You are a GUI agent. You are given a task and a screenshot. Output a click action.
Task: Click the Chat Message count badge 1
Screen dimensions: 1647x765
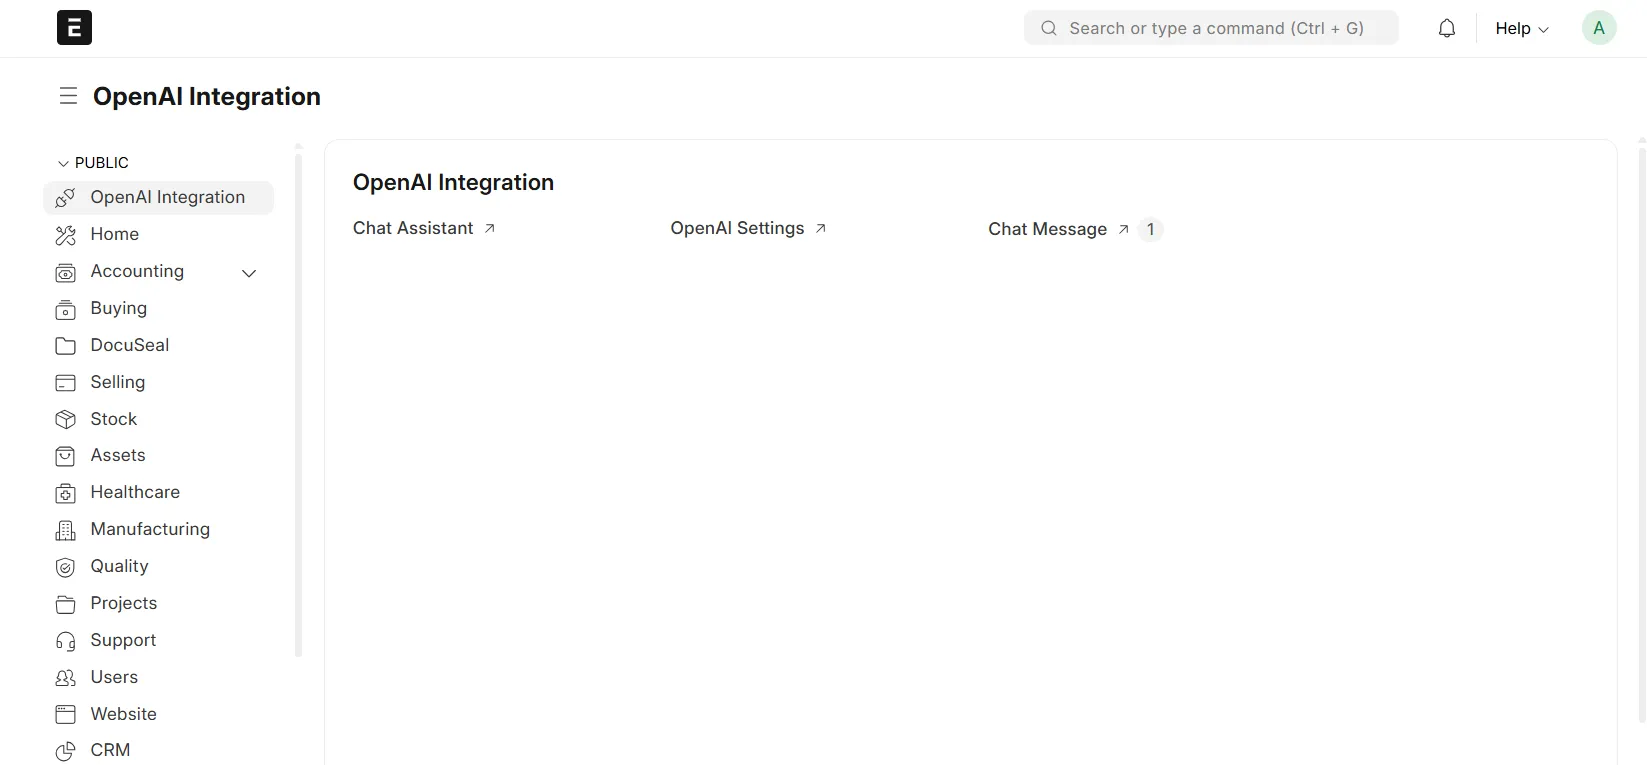point(1151,229)
